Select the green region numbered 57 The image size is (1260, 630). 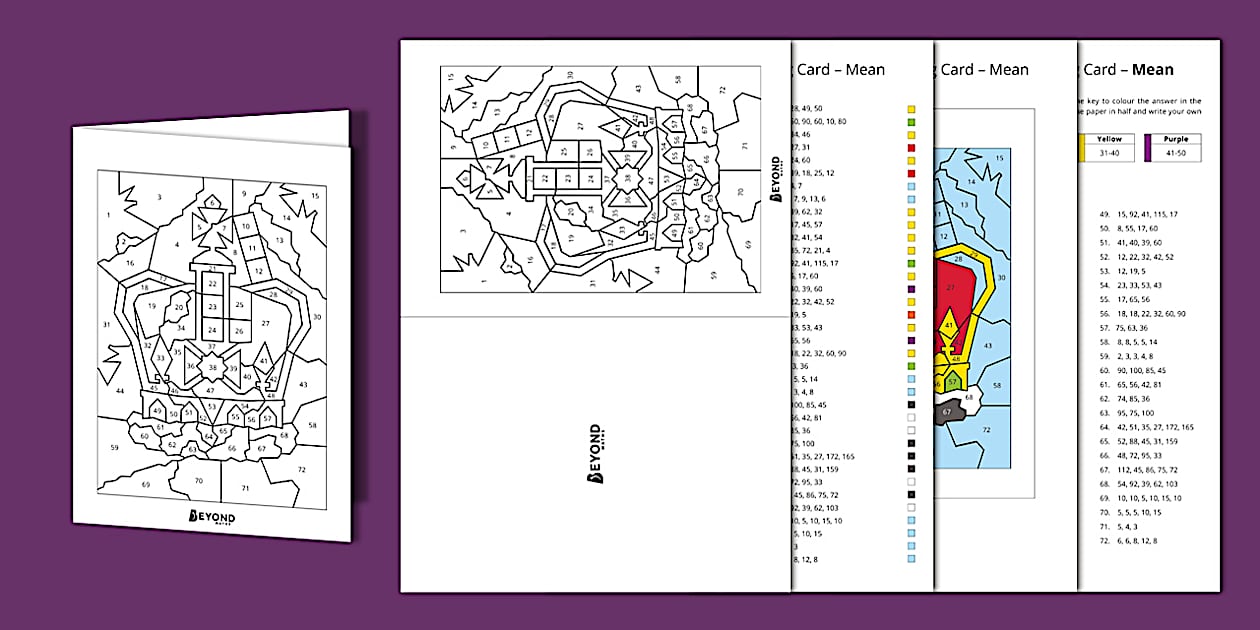click(954, 381)
